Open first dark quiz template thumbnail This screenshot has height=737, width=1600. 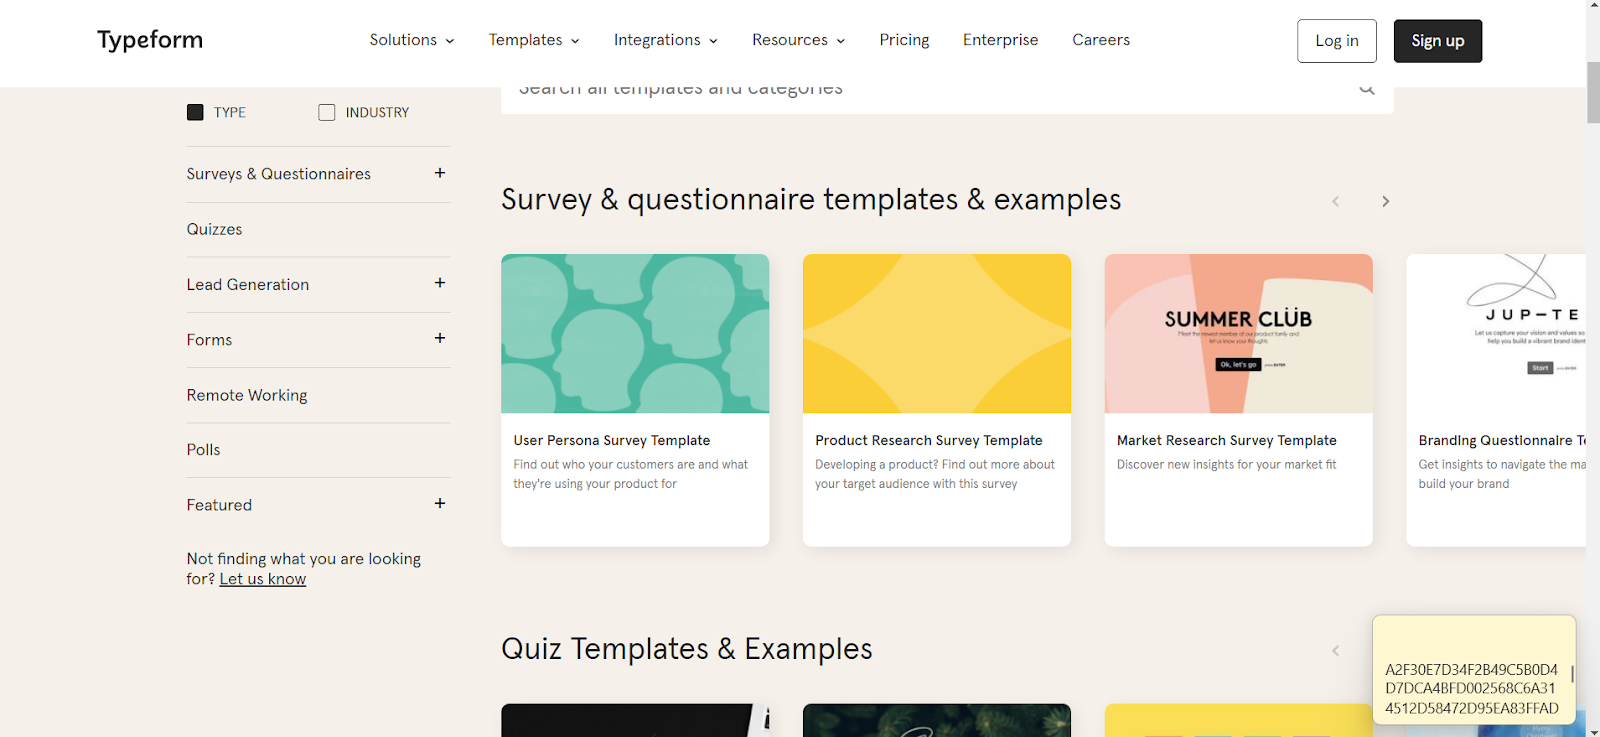[x=635, y=720]
